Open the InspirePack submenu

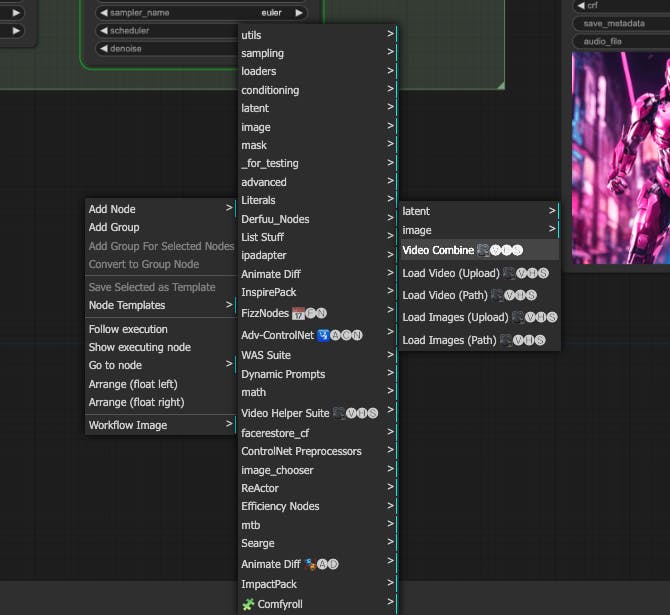317,292
